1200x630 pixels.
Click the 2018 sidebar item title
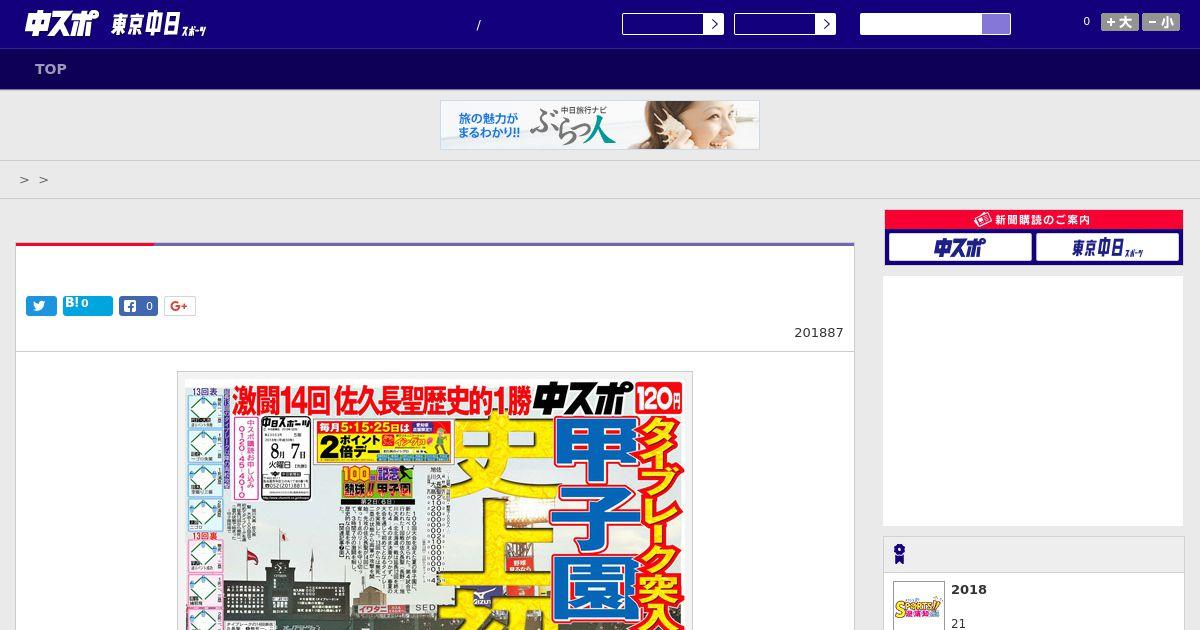[969, 590]
